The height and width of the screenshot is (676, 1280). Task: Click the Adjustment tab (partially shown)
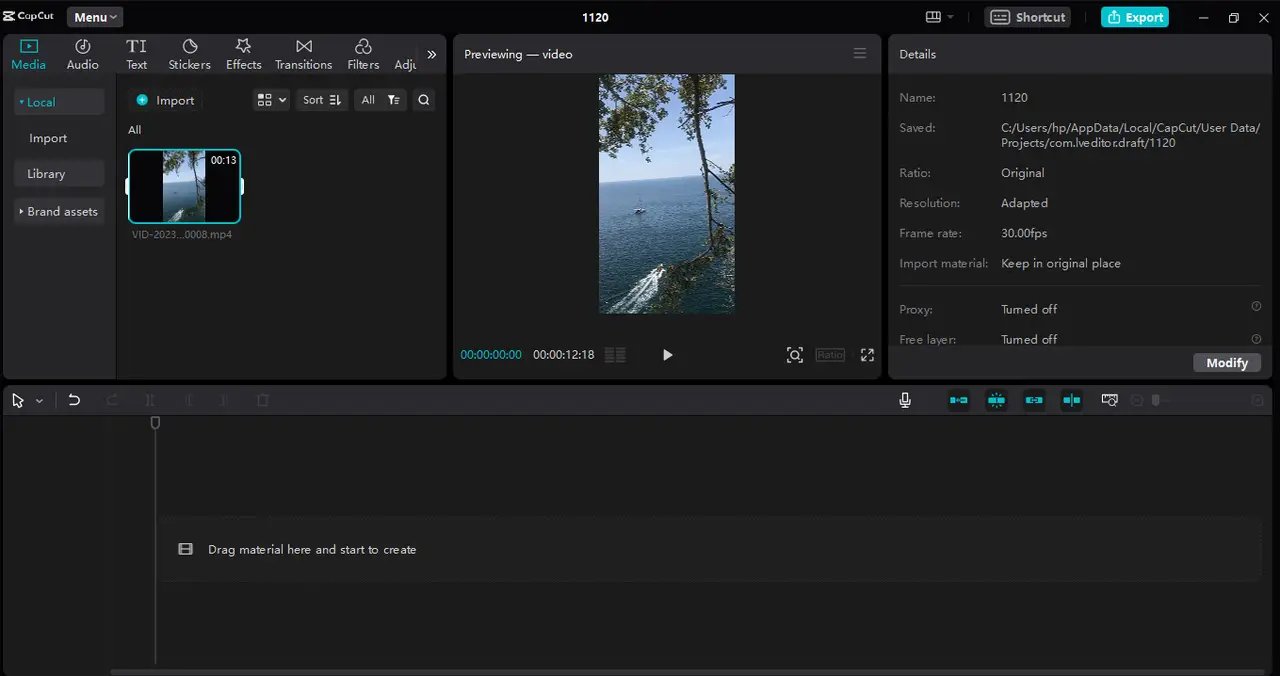pos(405,54)
